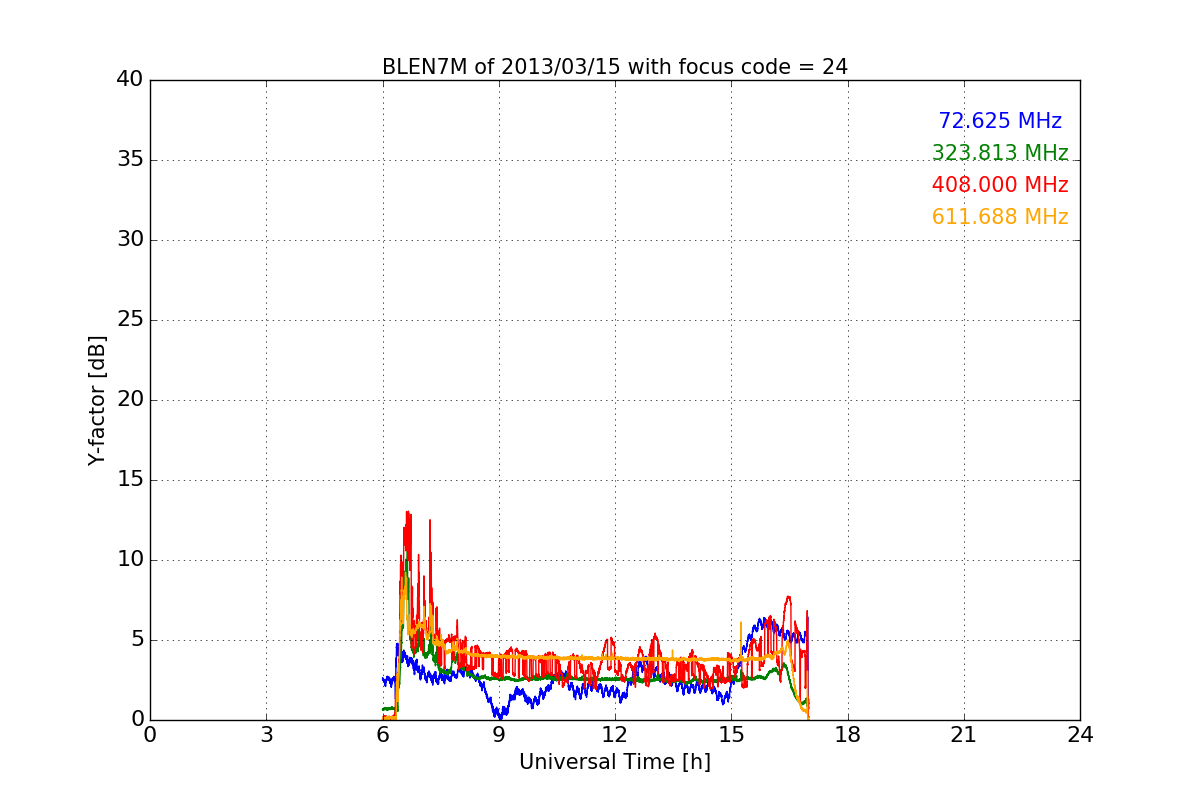Select the 72.625 MHz legend label
This screenshot has height=800, width=1200.
(x=1000, y=121)
